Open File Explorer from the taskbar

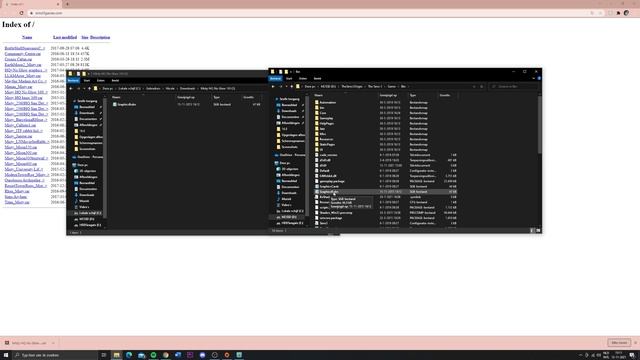point(117,355)
